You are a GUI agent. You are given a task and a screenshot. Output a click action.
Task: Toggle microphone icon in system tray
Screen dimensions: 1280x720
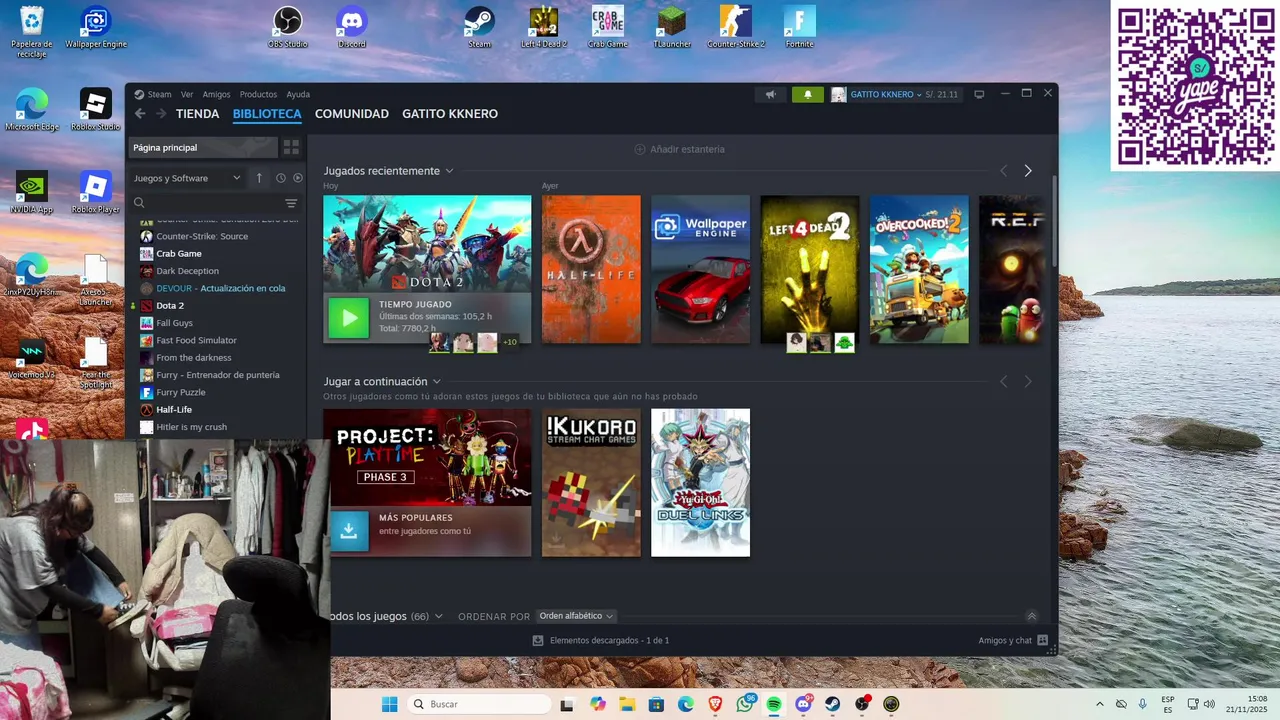coord(1142,704)
